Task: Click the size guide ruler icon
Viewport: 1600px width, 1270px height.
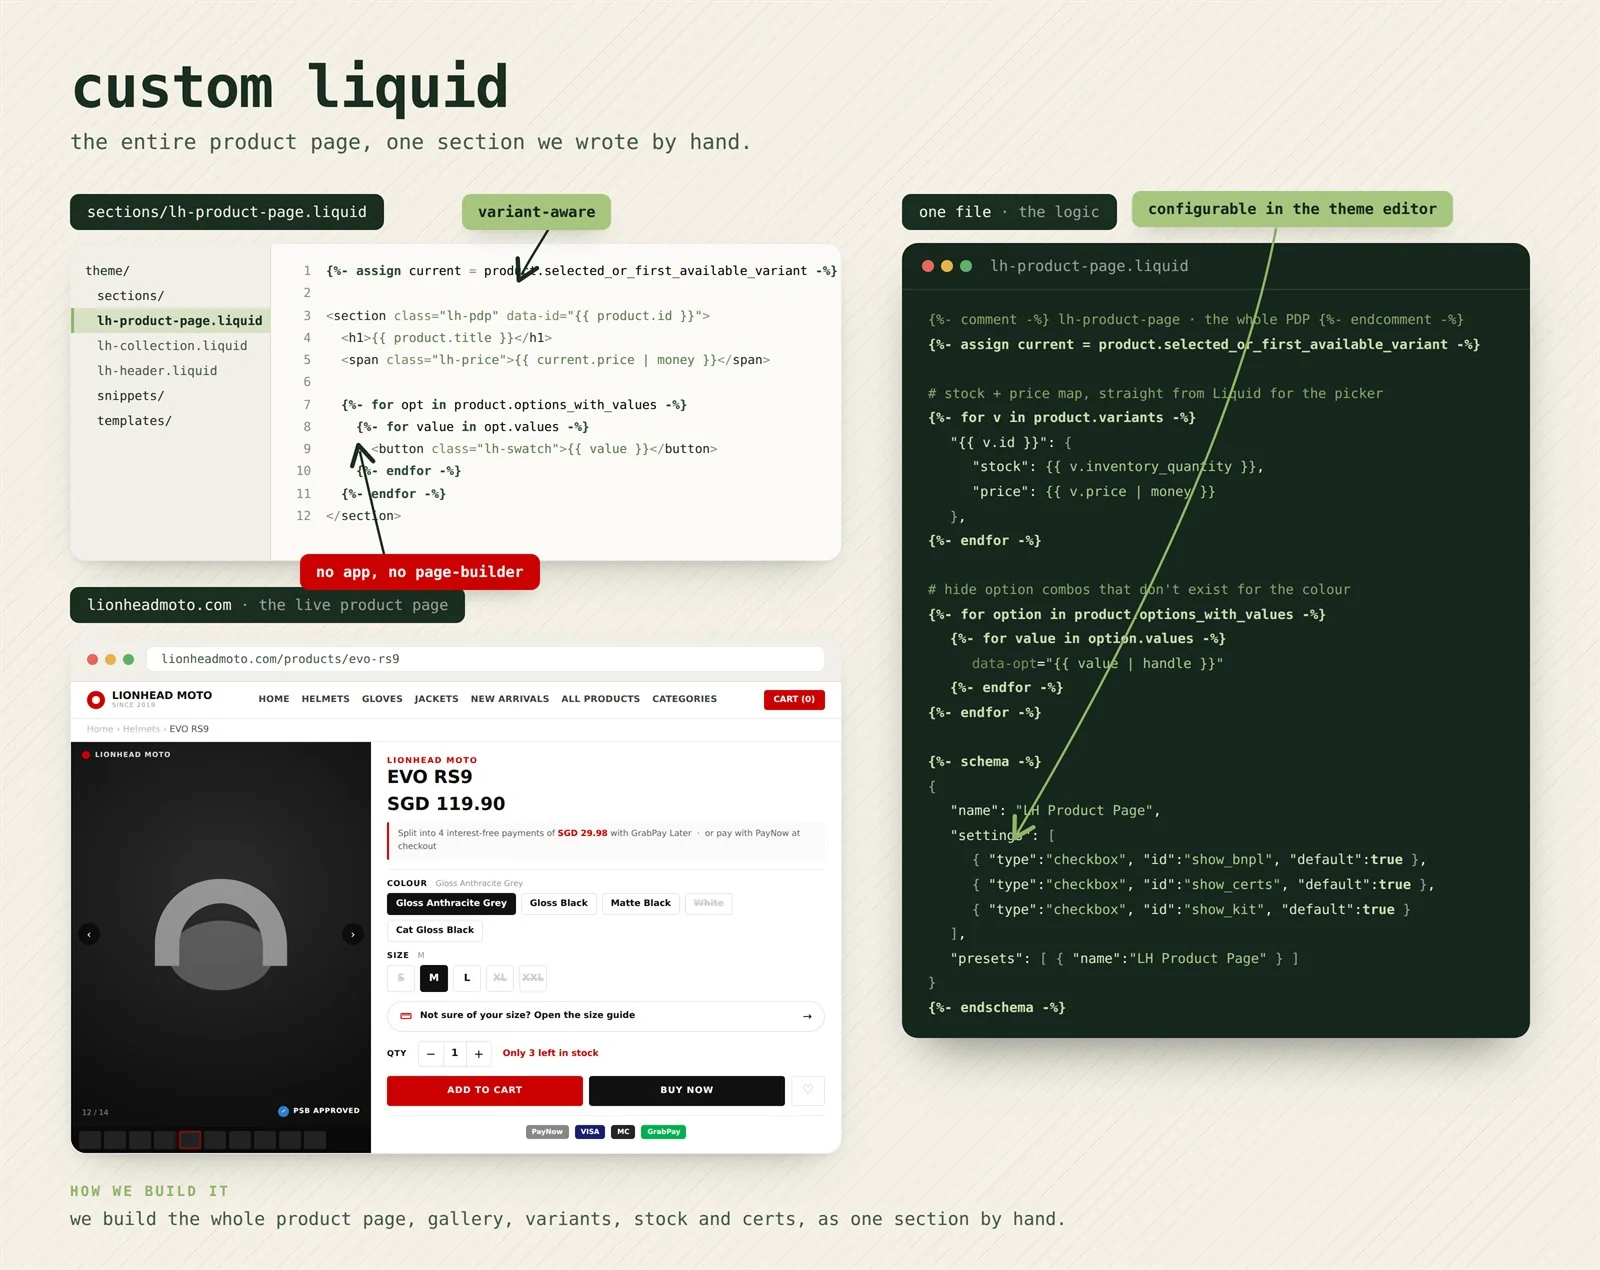Action: pos(406,1016)
